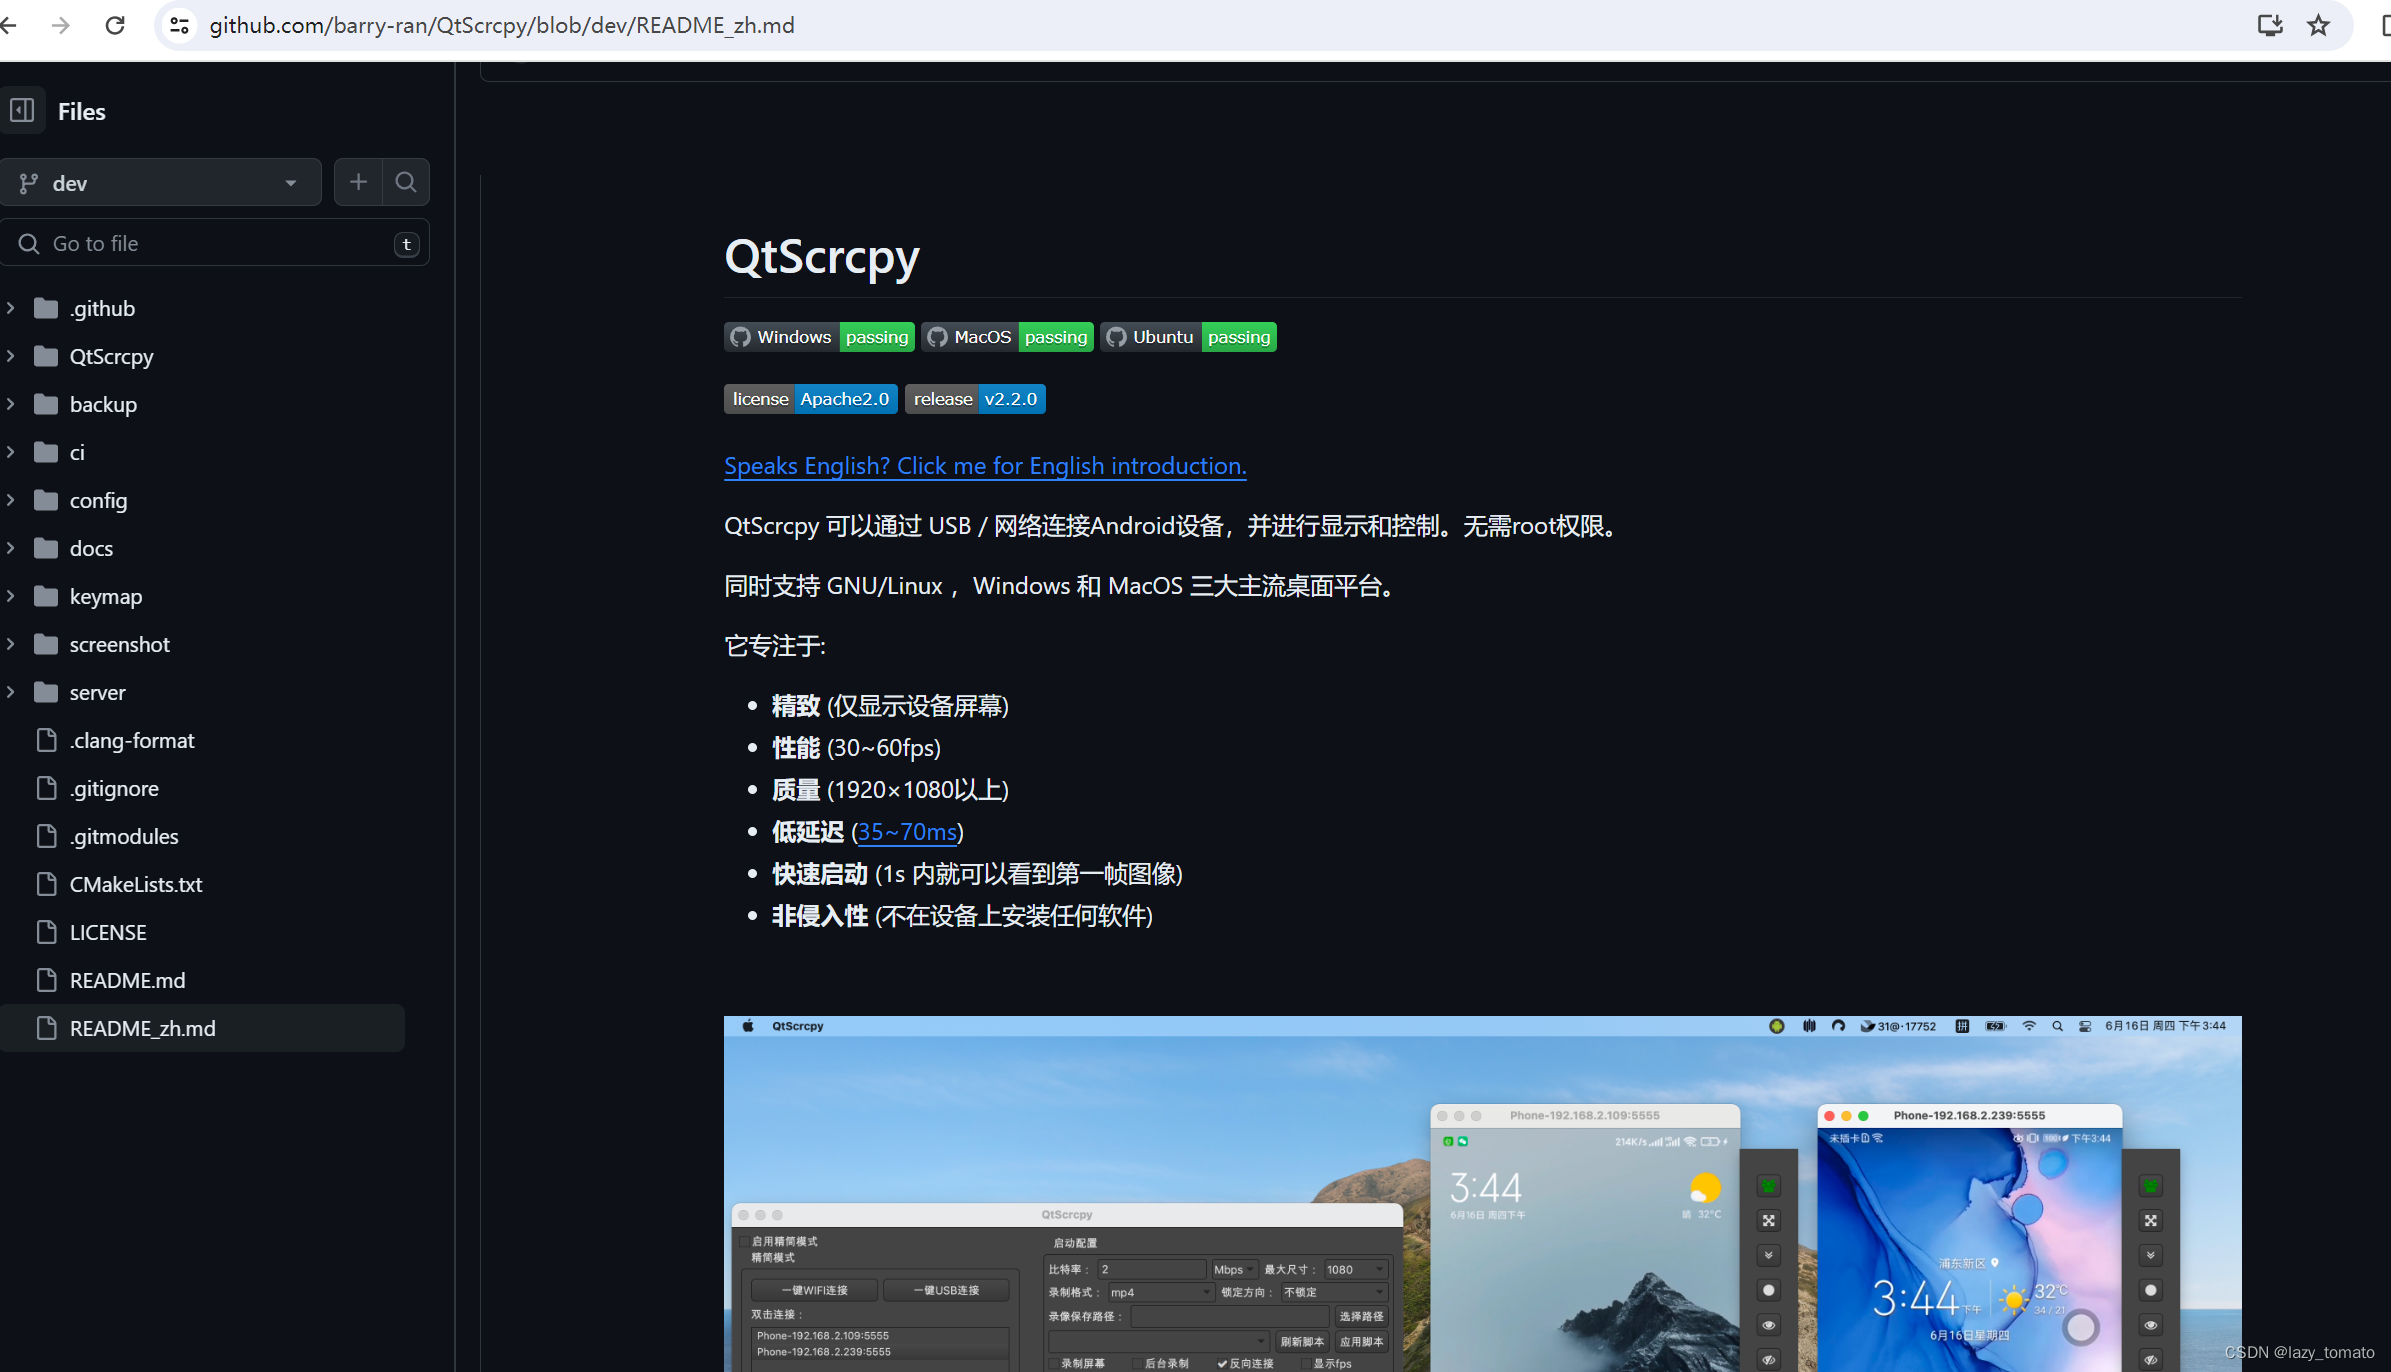Click the Windows passing build badge
Viewport: 2391px width, 1372px height.
(818, 337)
